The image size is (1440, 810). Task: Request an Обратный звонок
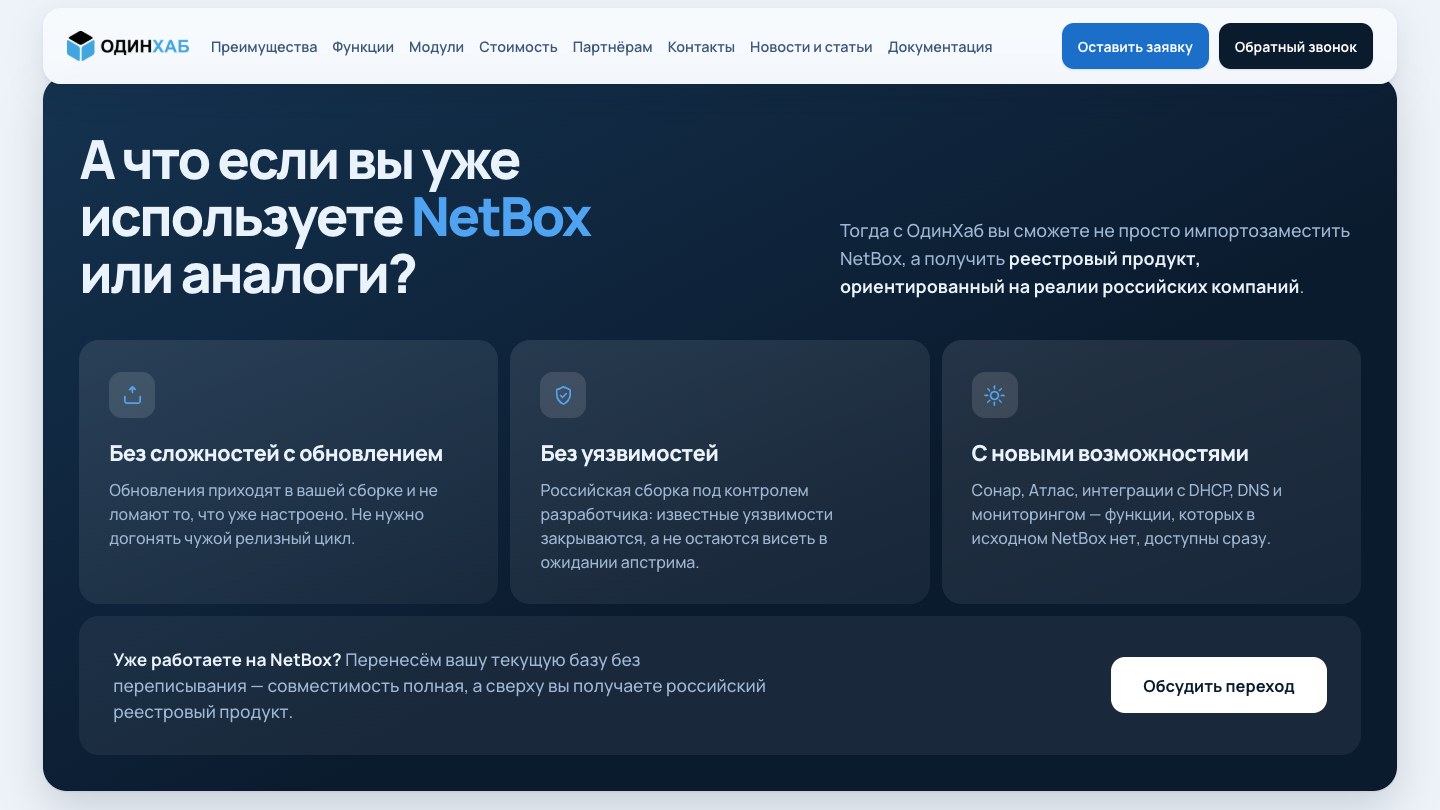coord(1296,46)
